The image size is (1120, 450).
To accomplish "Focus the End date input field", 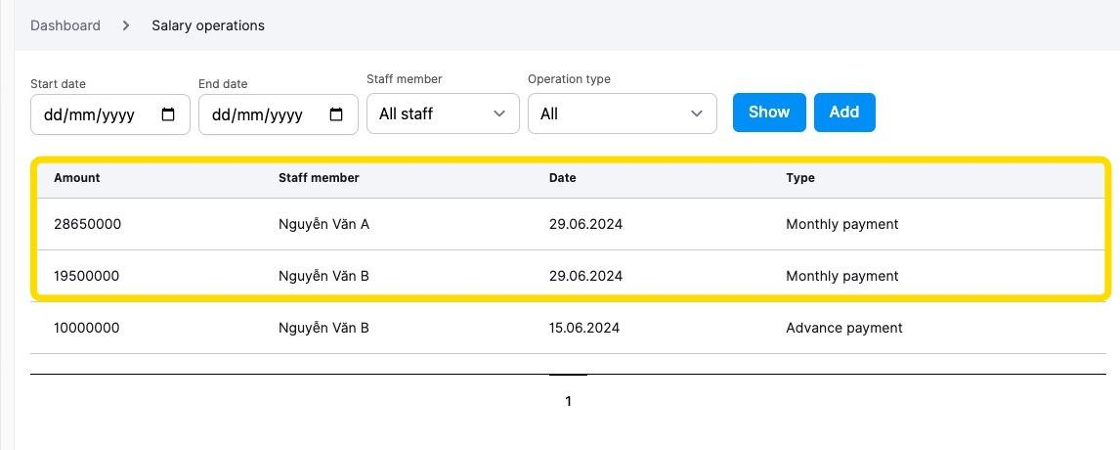I will click(279, 114).
